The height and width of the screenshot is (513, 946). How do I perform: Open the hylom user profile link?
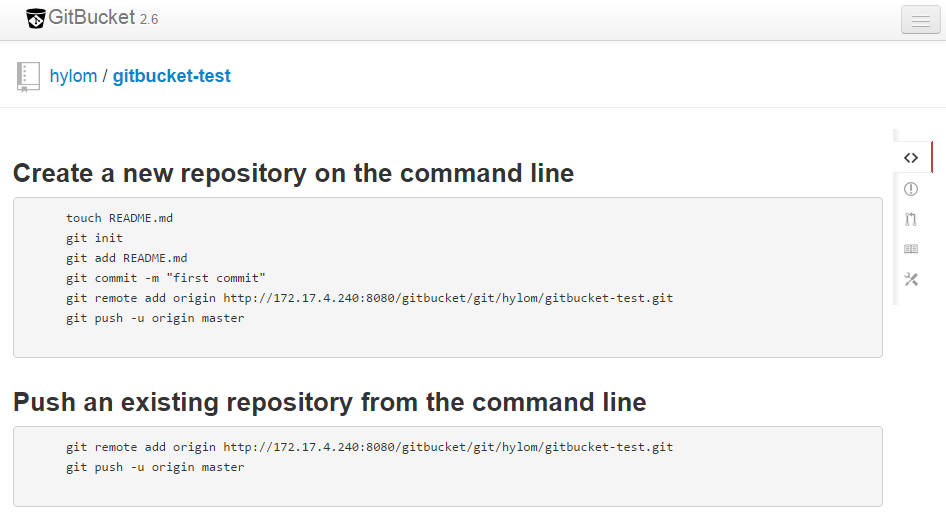(x=73, y=76)
